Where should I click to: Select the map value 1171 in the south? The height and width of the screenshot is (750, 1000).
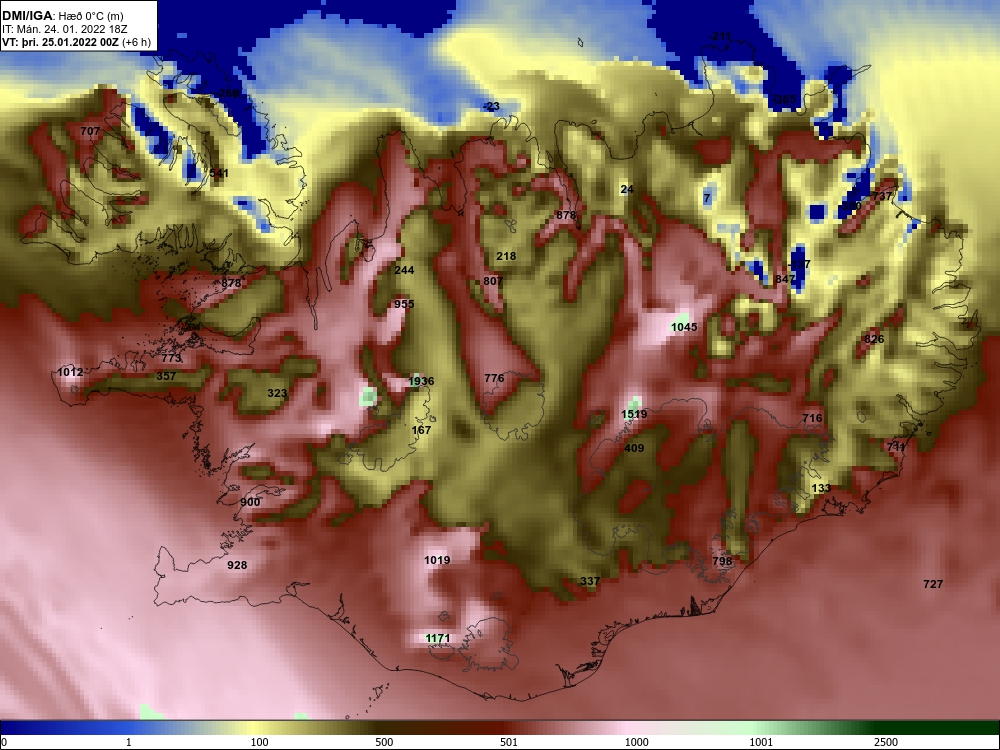(438, 638)
